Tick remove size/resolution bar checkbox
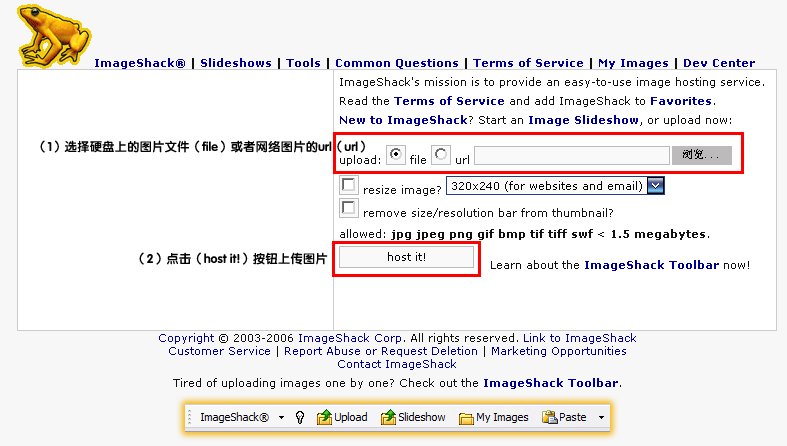This screenshot has height=446, width=787. click(x=348, y=208)
